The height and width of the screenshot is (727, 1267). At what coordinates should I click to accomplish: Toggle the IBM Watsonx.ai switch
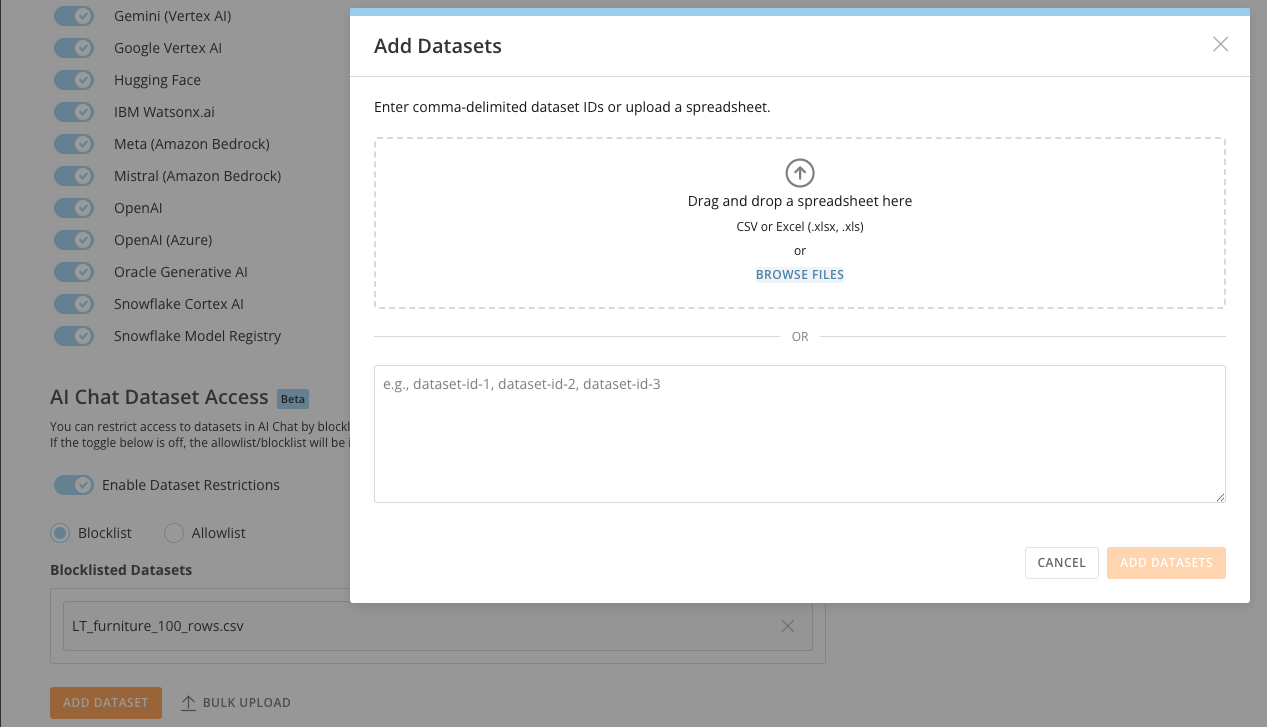(x=74, y=112)
